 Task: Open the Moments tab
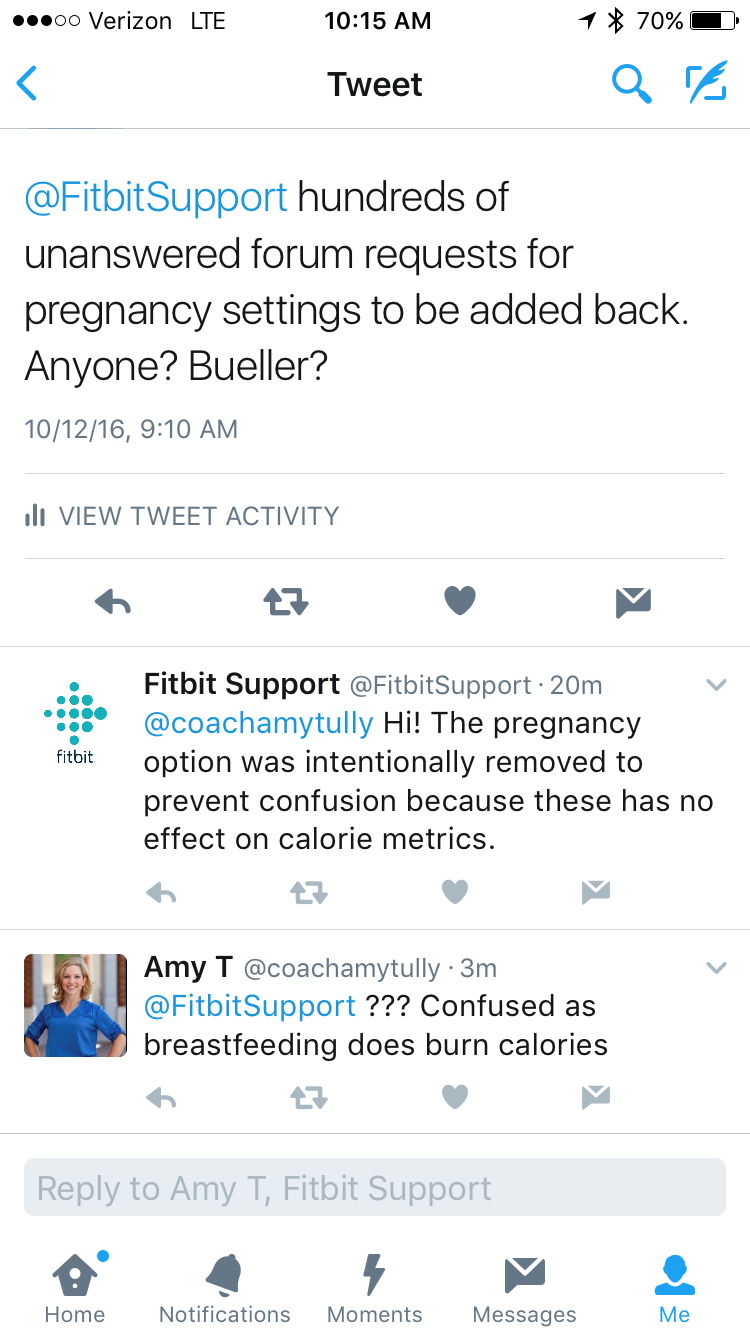coord(375,1288)
